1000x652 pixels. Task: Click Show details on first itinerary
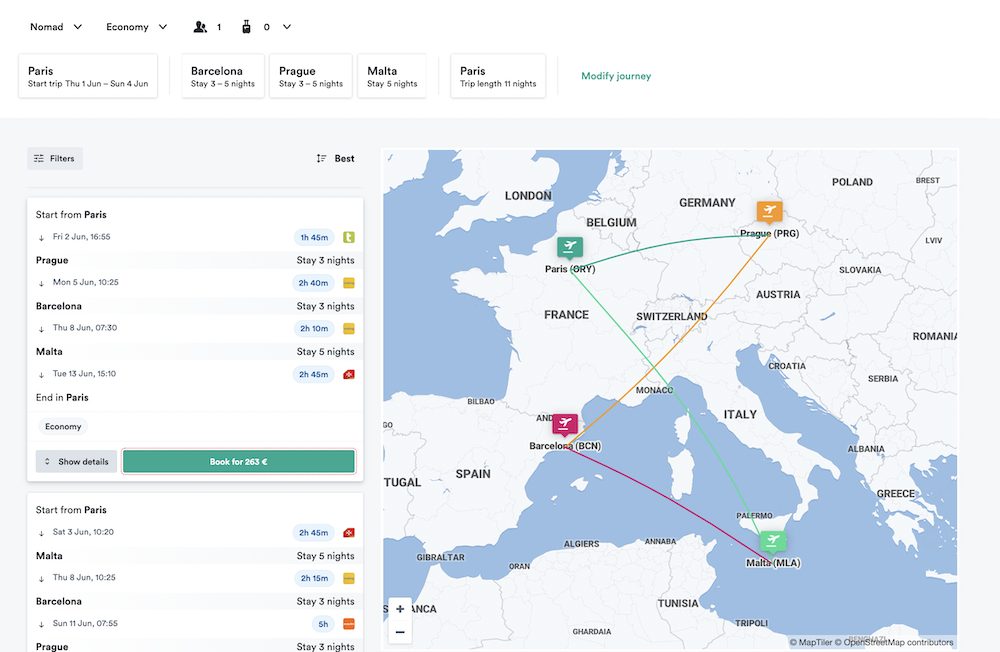(x=76, y=462)
